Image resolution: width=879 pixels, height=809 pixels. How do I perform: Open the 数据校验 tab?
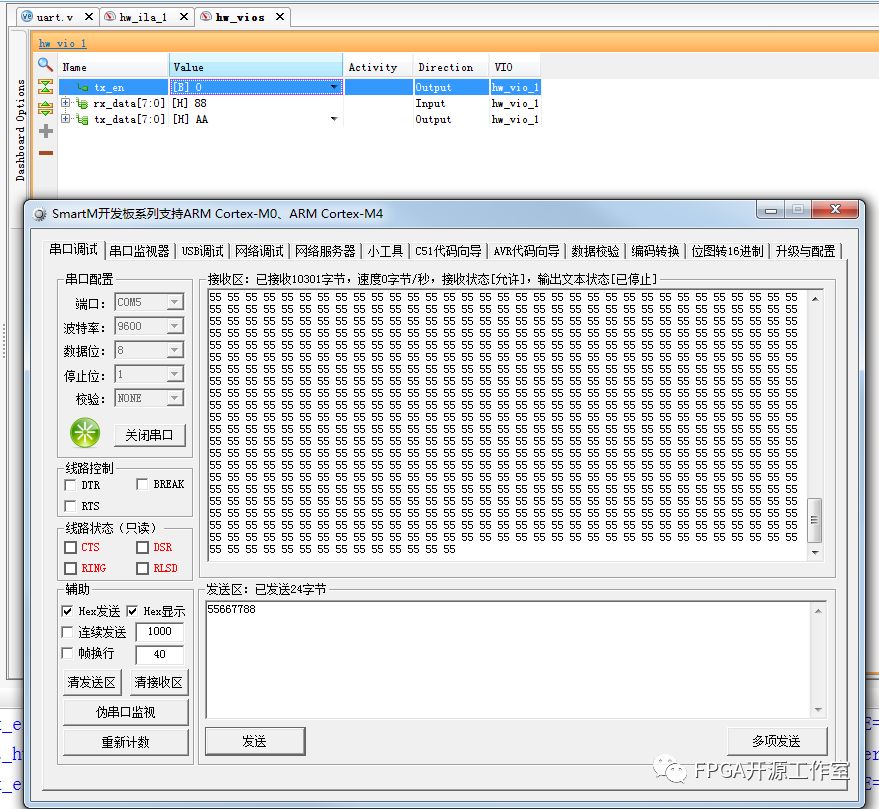click(594, 251)
